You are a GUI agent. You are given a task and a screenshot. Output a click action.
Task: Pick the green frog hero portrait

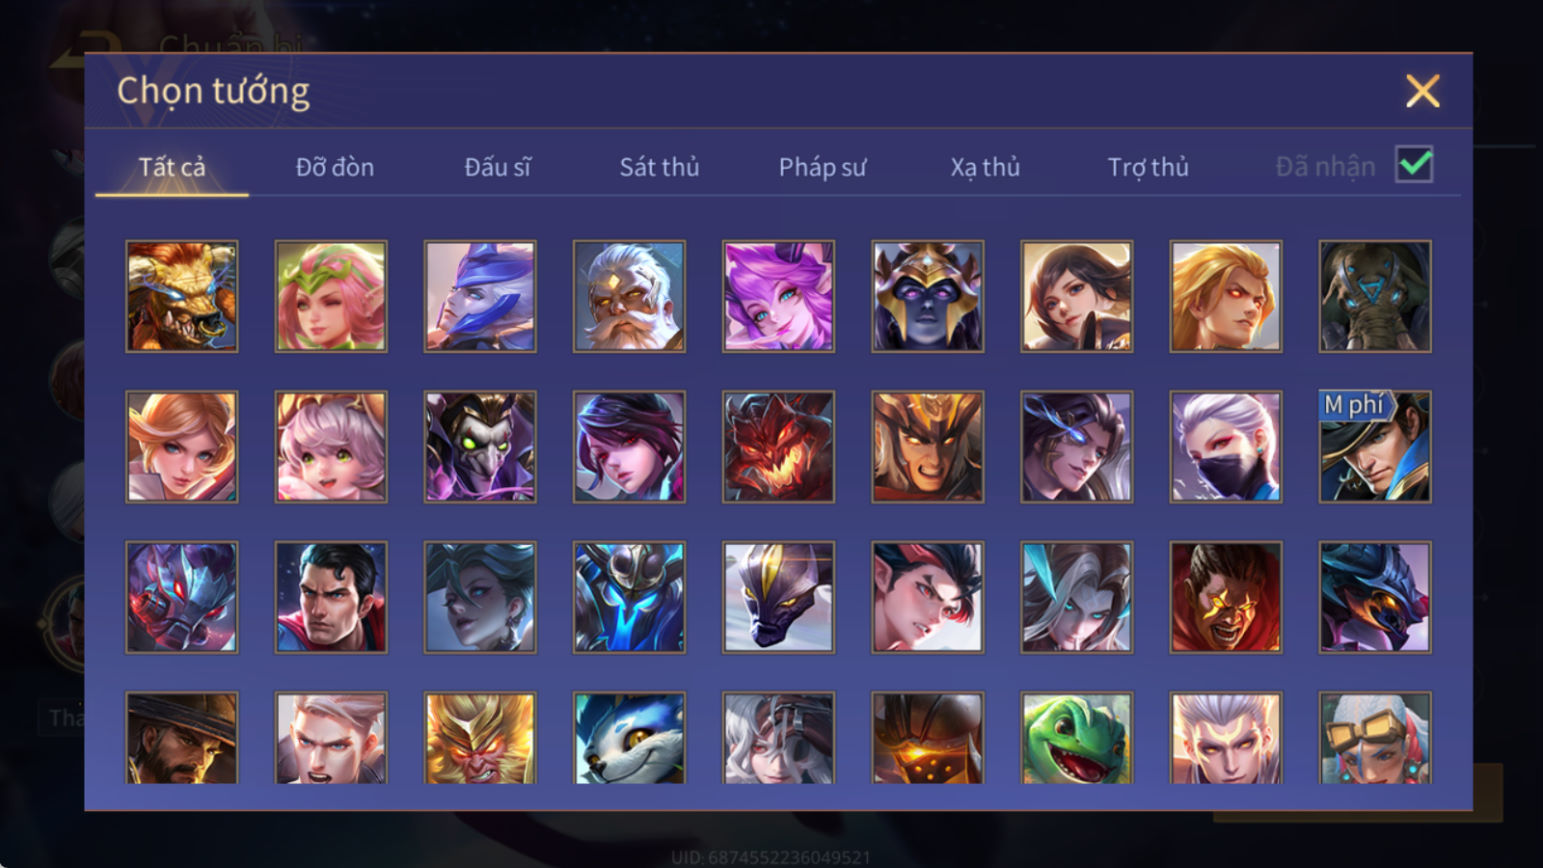(1076, 738)
